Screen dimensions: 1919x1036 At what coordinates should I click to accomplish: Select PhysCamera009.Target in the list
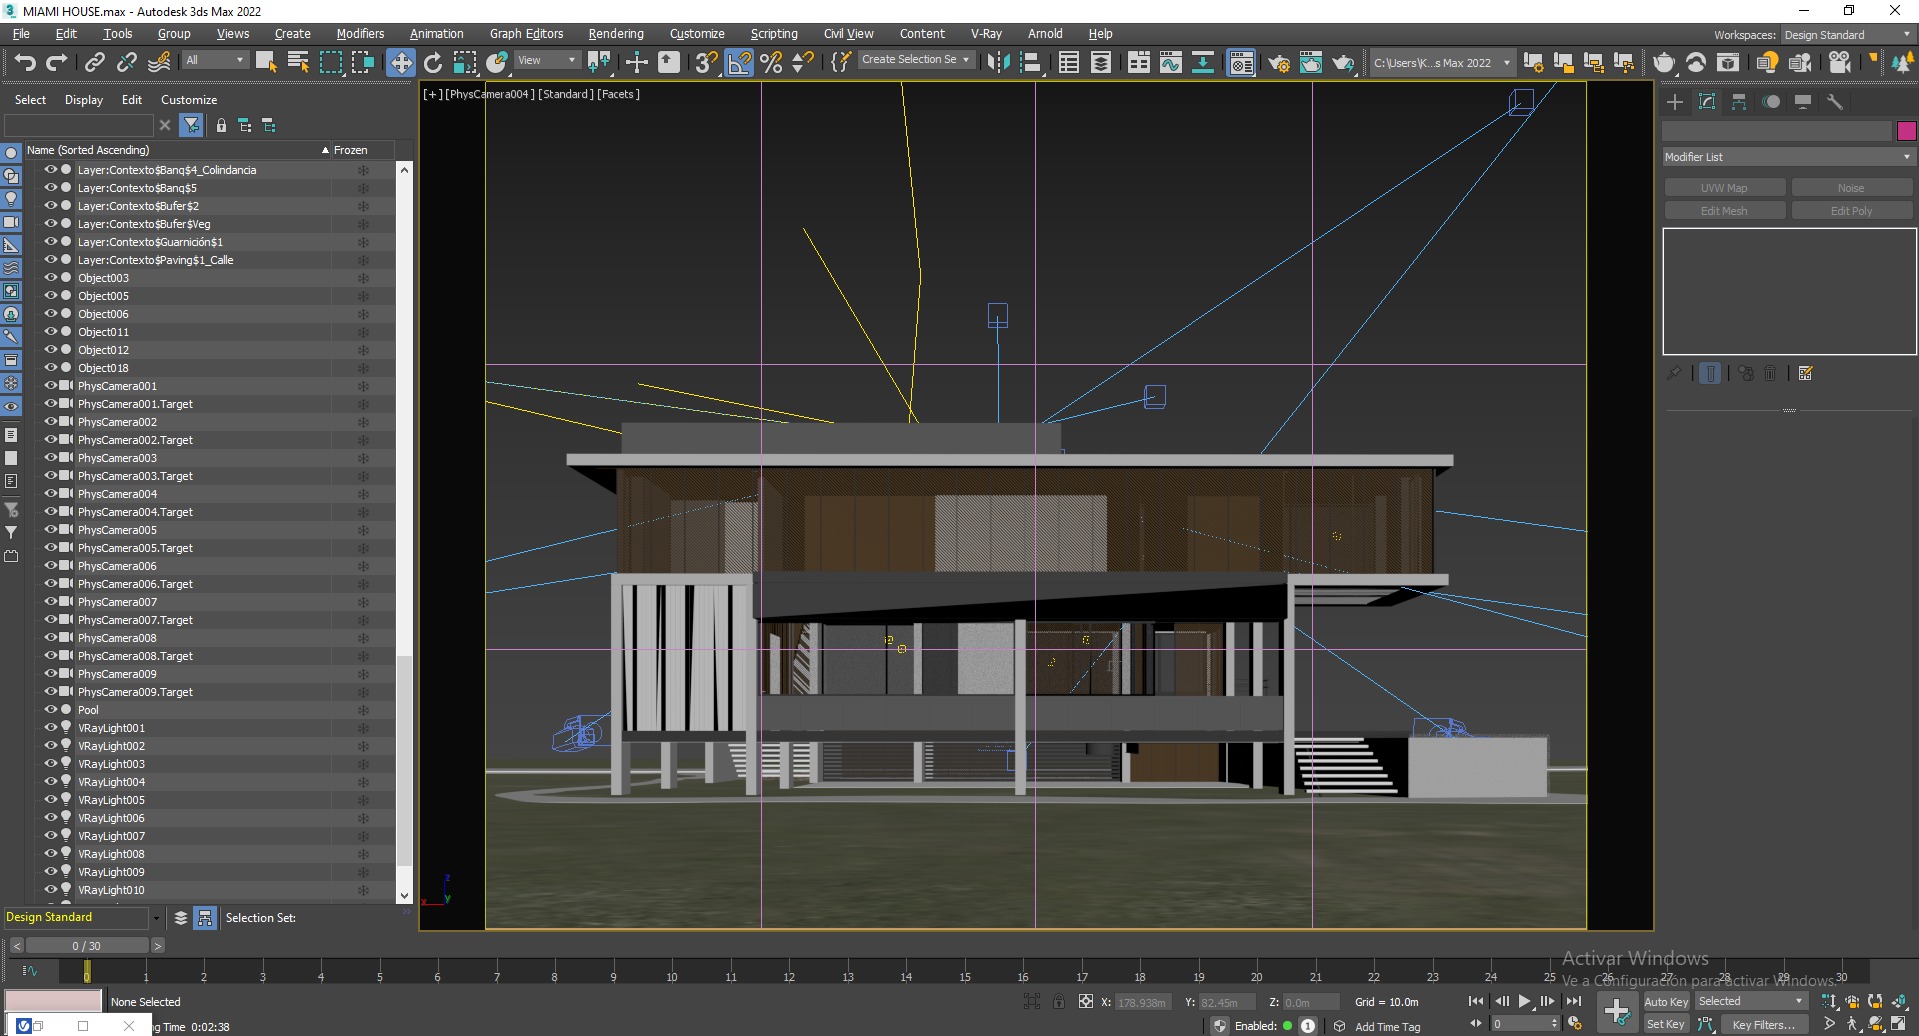coord(135,692)
